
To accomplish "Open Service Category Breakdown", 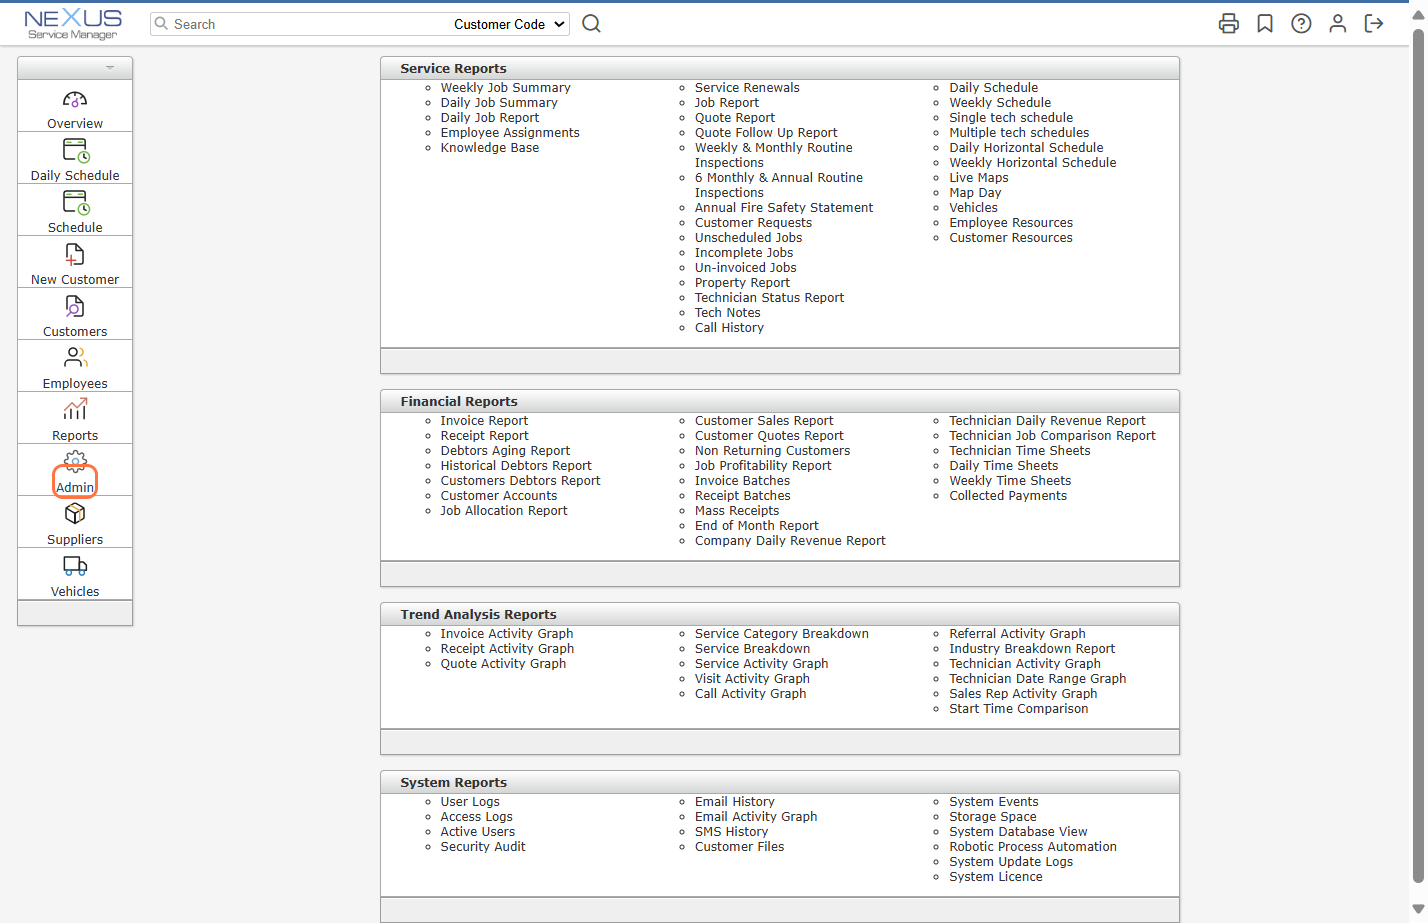I will point(782,634).
